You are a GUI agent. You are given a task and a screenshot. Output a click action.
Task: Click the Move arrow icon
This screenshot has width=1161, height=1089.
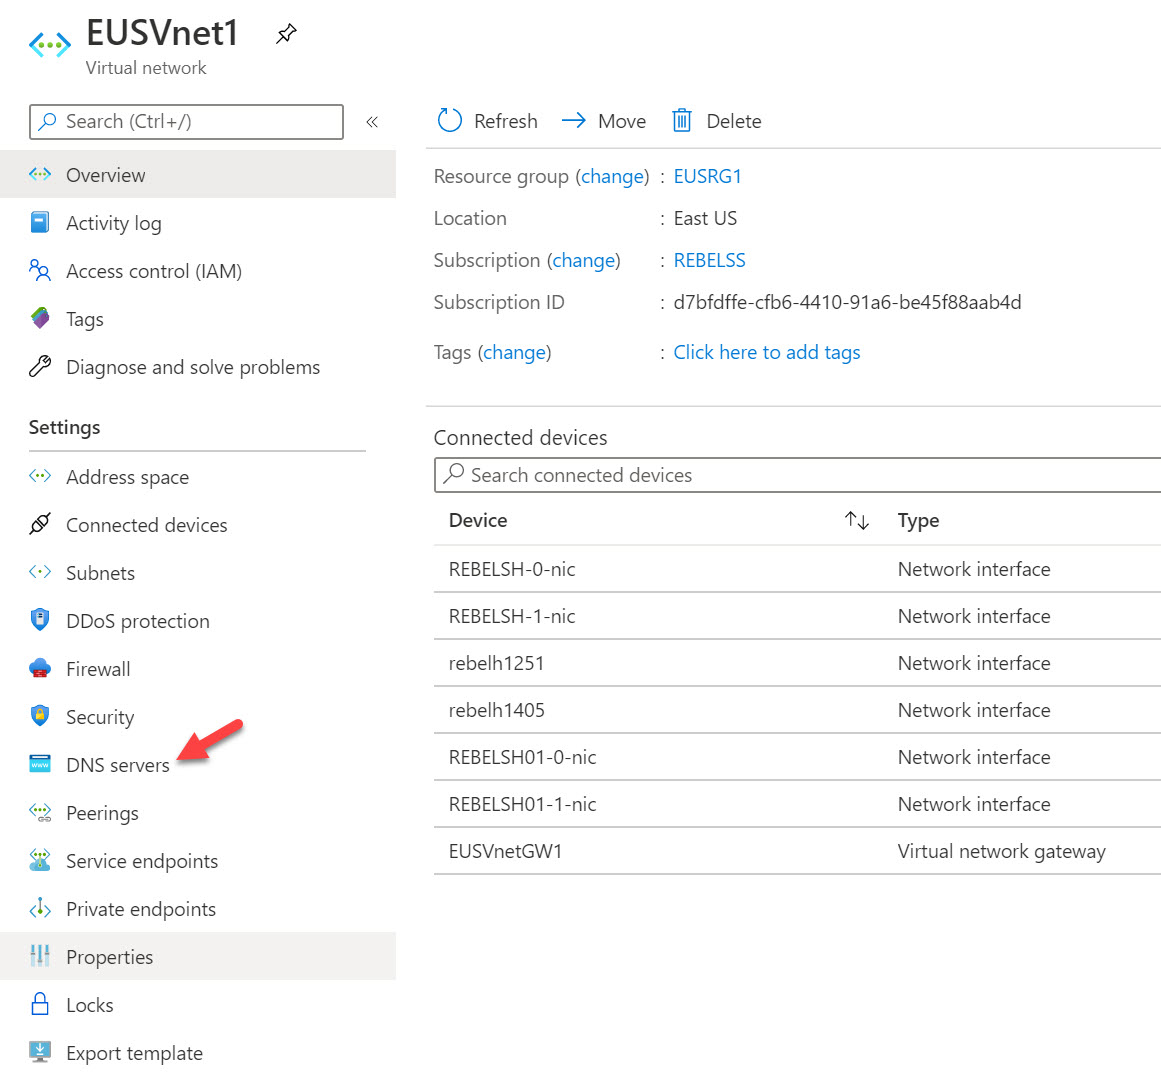(x=574, y=120)
